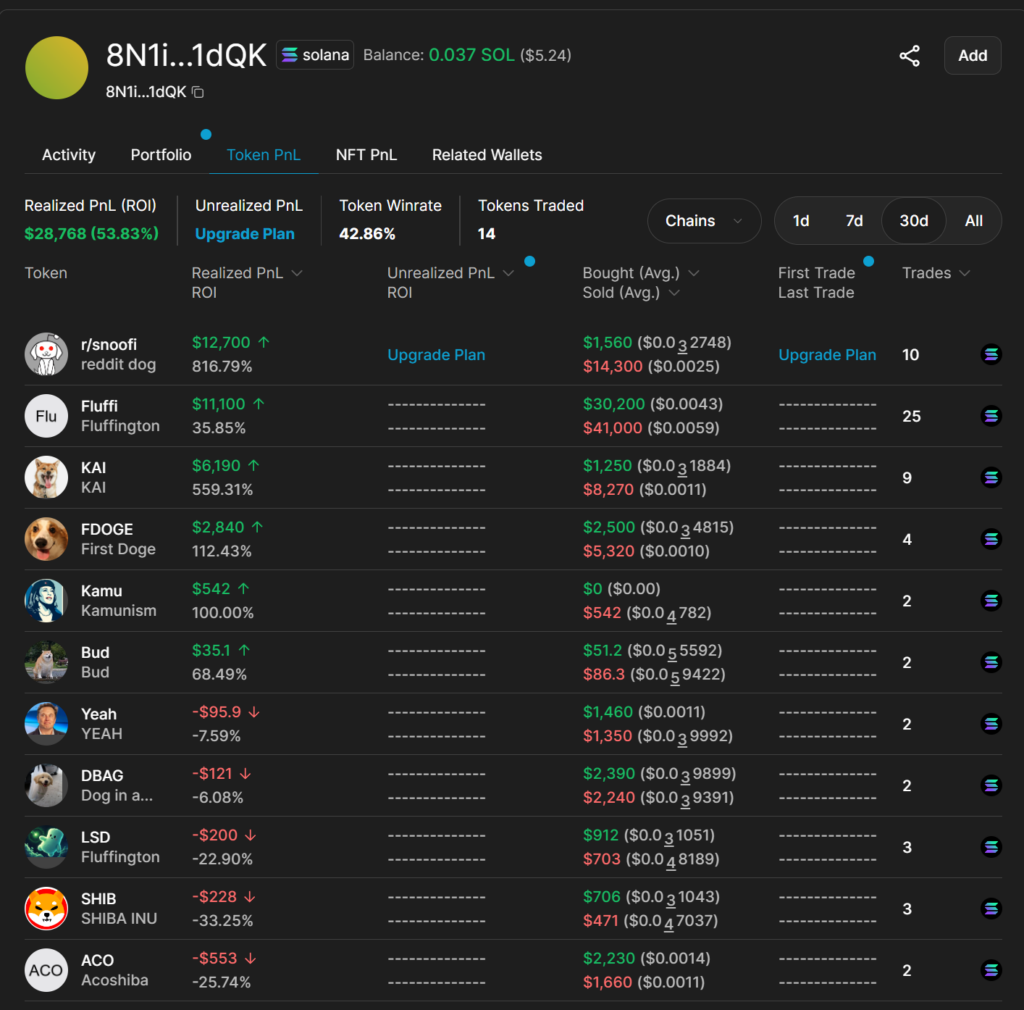This screenshot has width=1024, height=1010.
Task: Click the LSD token ghost icon
Action: [46, 847]
